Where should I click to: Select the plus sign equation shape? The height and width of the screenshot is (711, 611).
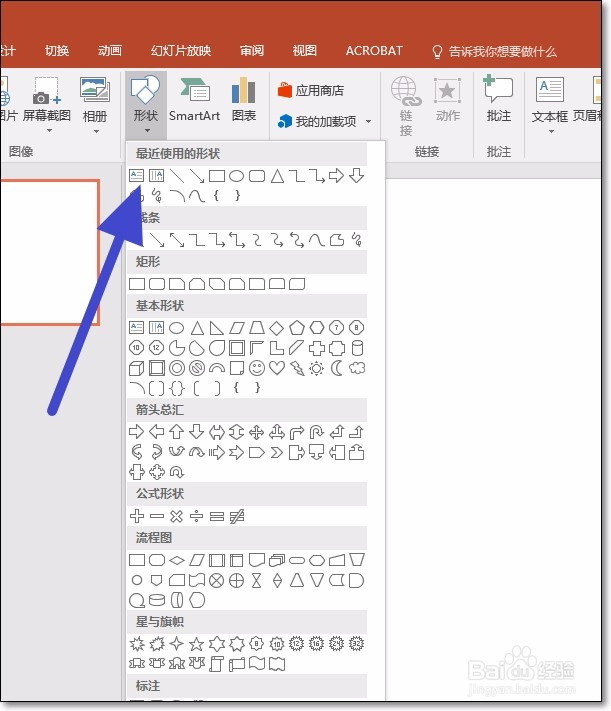click(137, 516)
